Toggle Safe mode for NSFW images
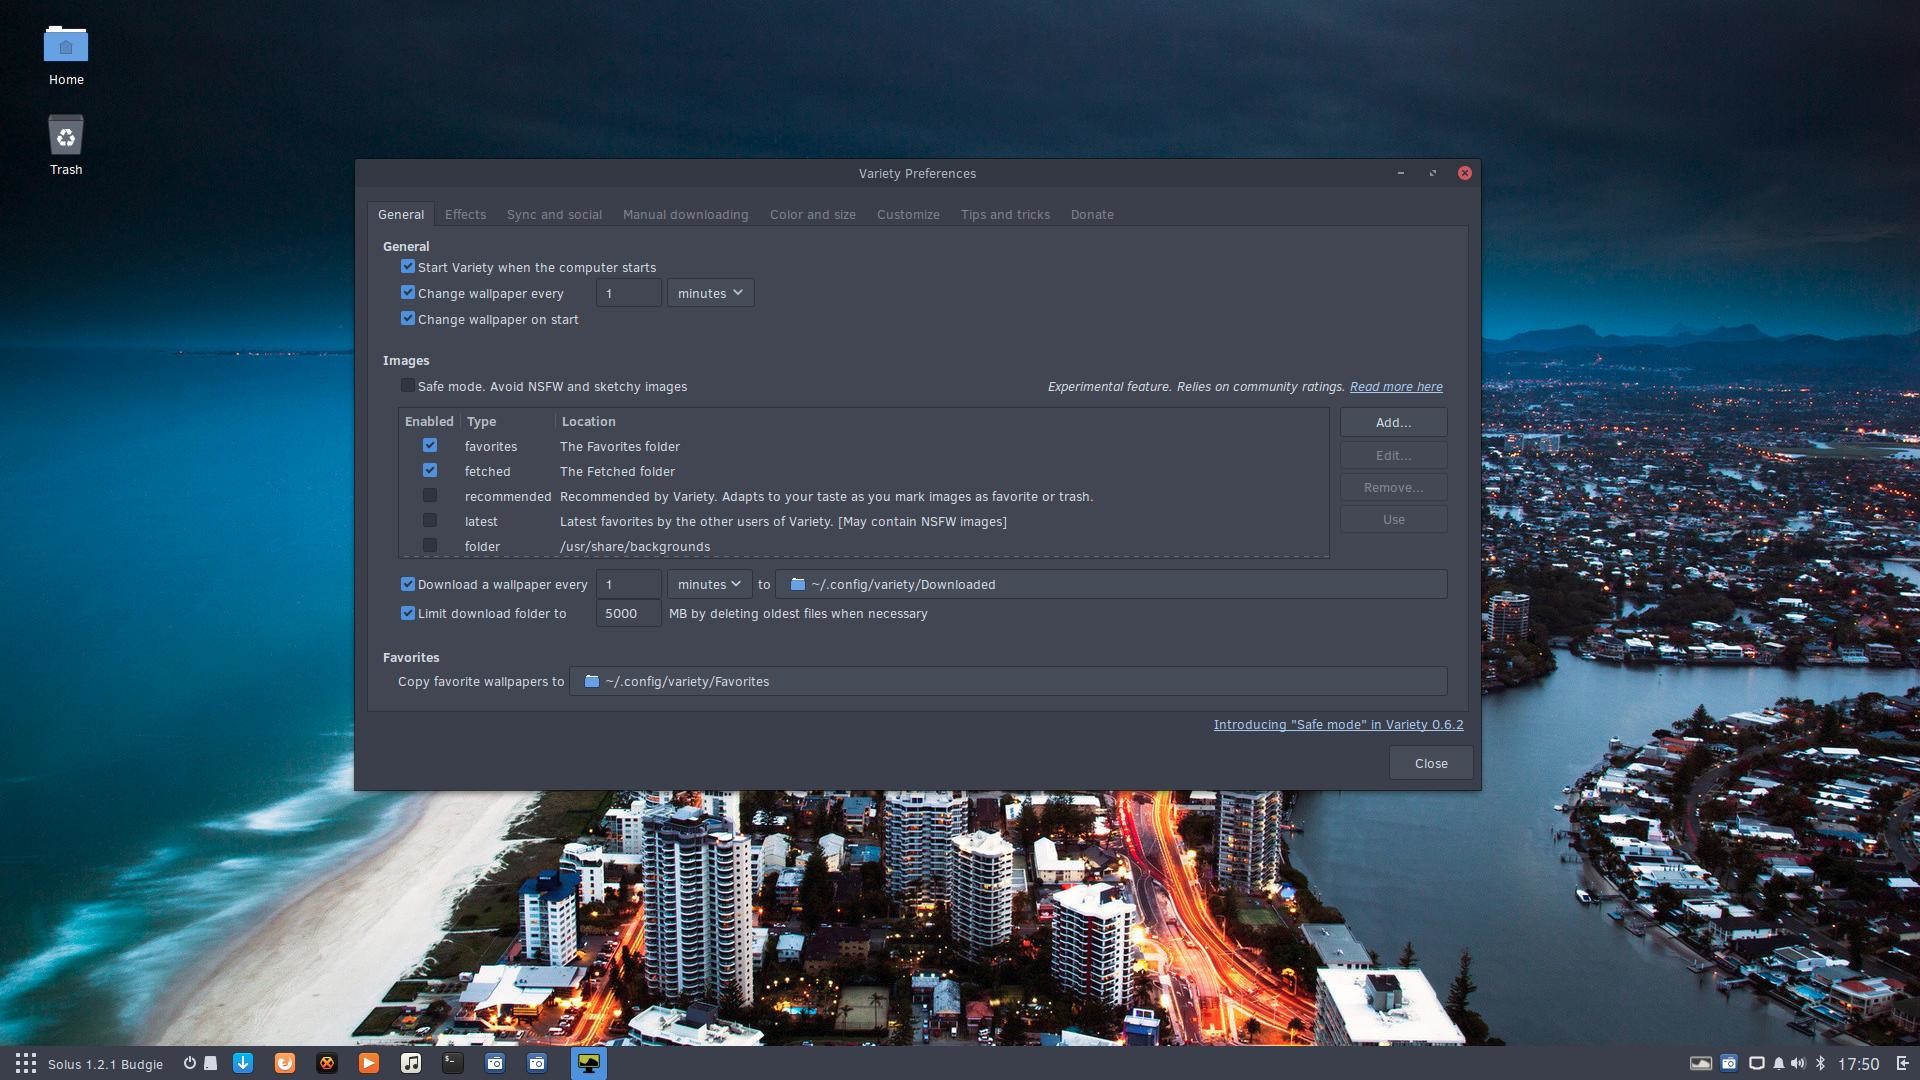 point(407,385)
